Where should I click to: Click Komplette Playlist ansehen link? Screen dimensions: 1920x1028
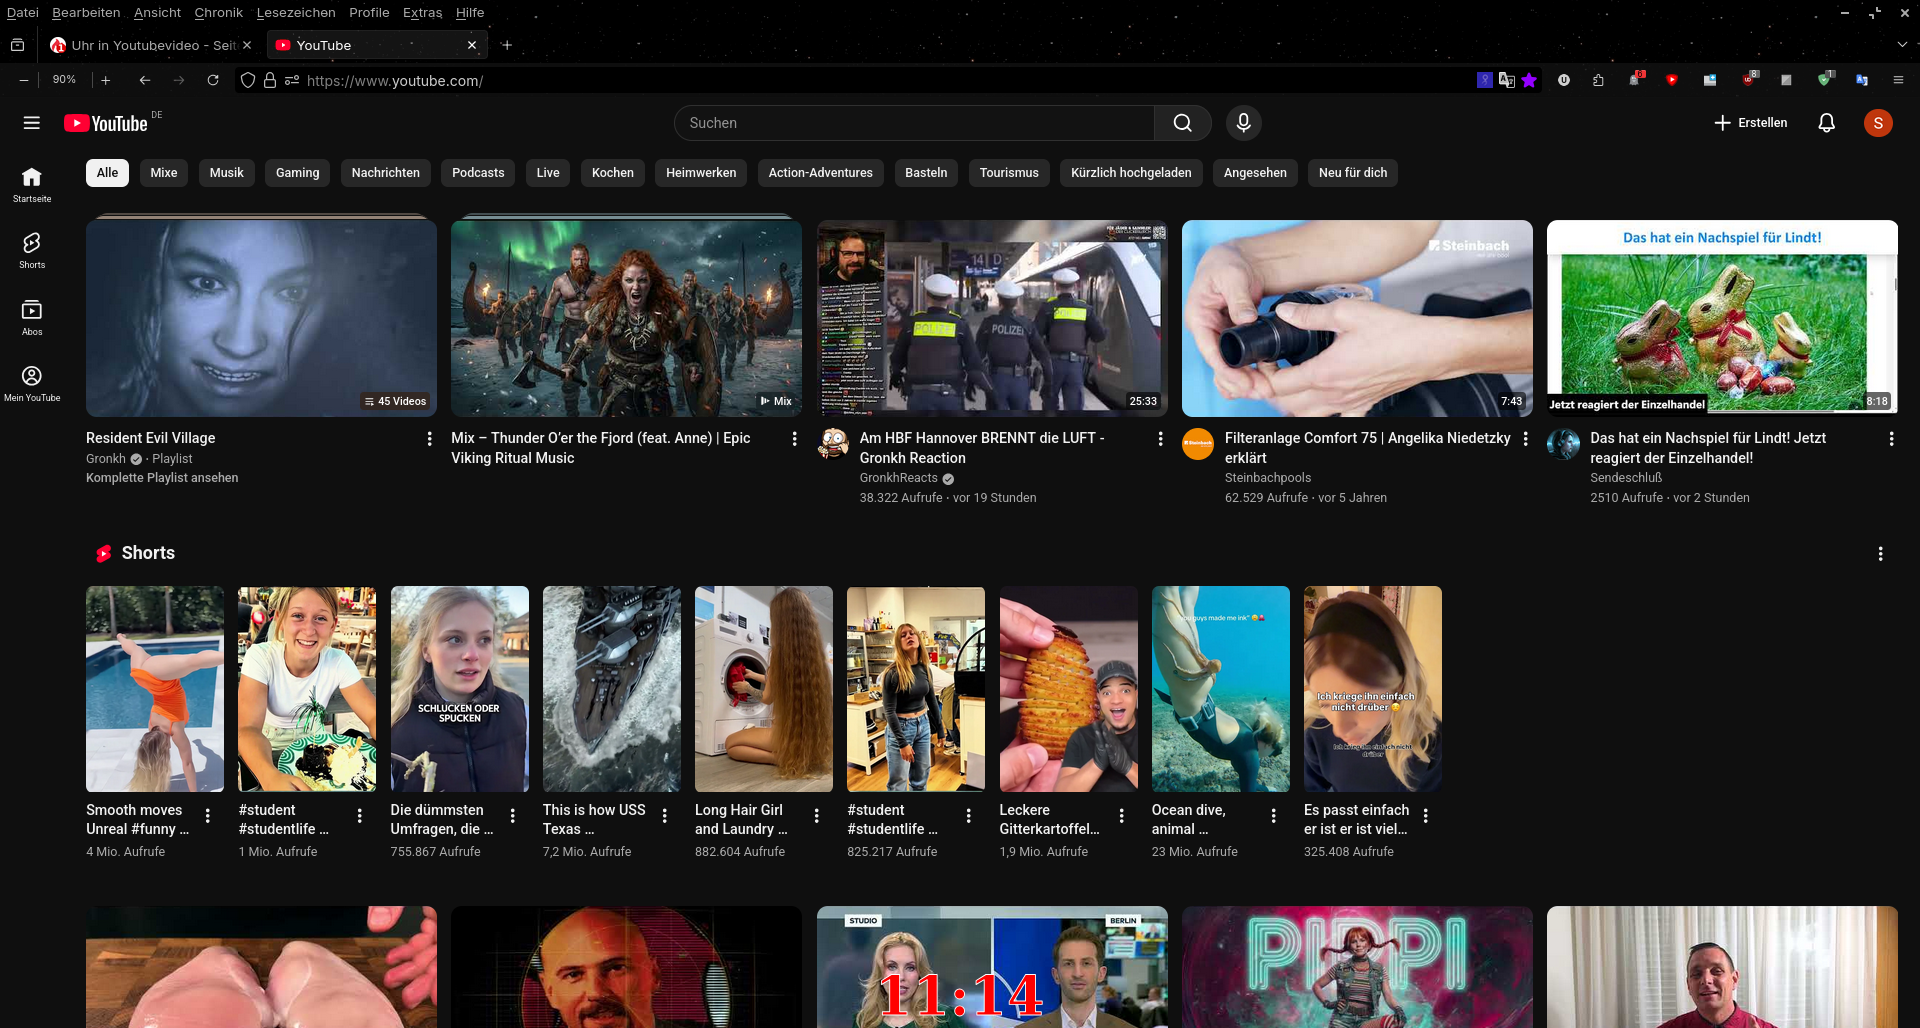point(162,478)
